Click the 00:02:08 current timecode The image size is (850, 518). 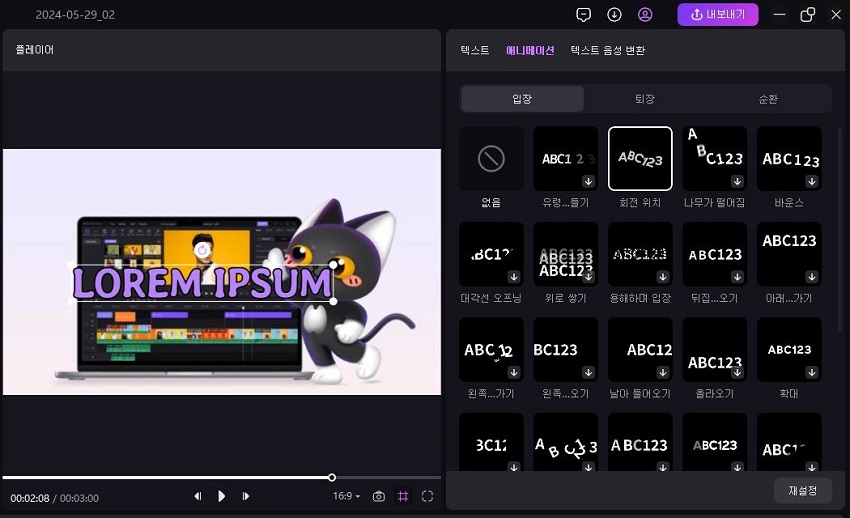coord(30,498)
